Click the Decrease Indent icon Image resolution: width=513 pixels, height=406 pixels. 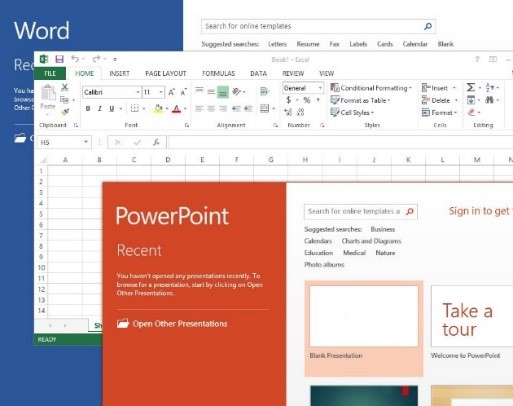[236, 109]
